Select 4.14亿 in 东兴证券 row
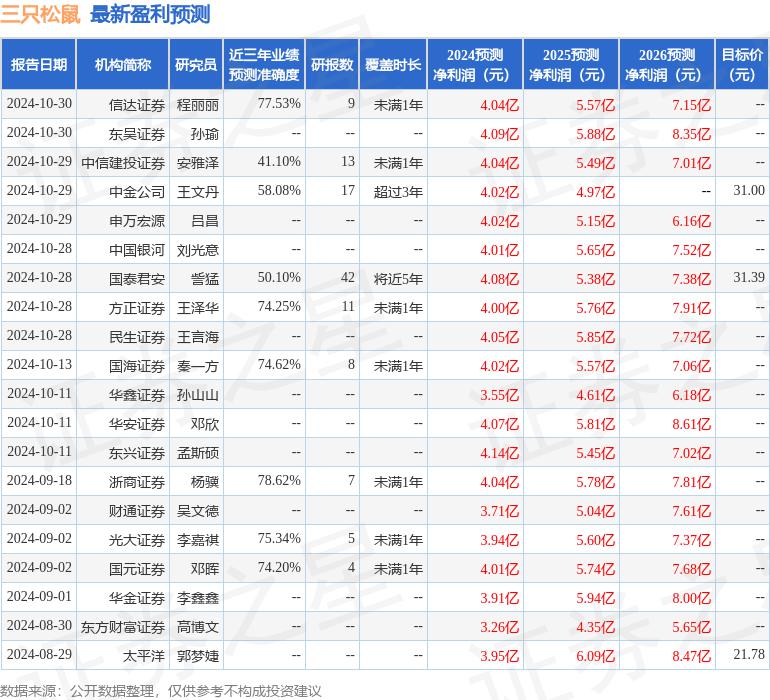 click(x=499, y=452)
